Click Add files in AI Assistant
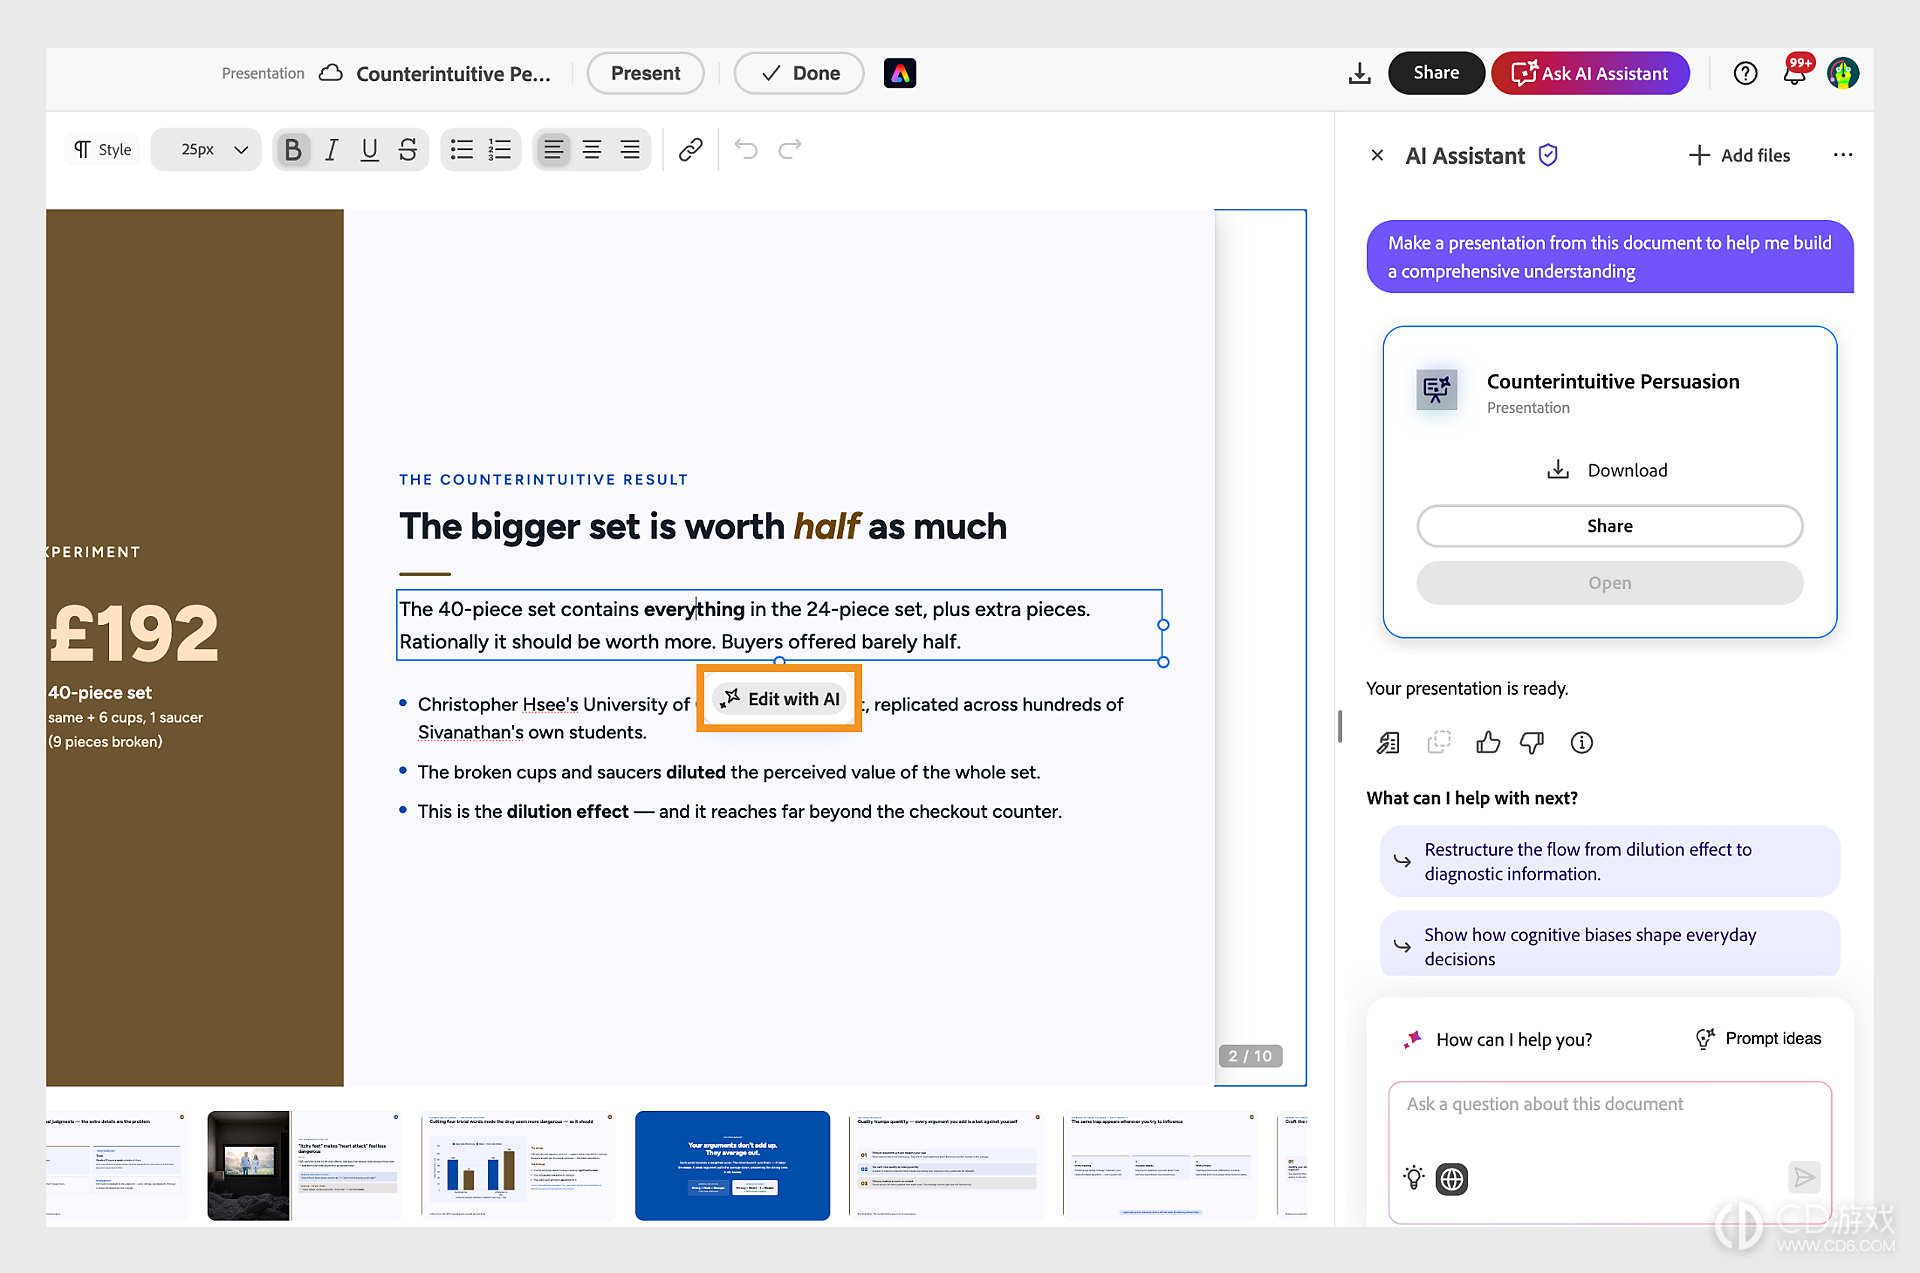This screenshot has width=1920, height=1273. pyautogui.click(x=1739, y=155)
